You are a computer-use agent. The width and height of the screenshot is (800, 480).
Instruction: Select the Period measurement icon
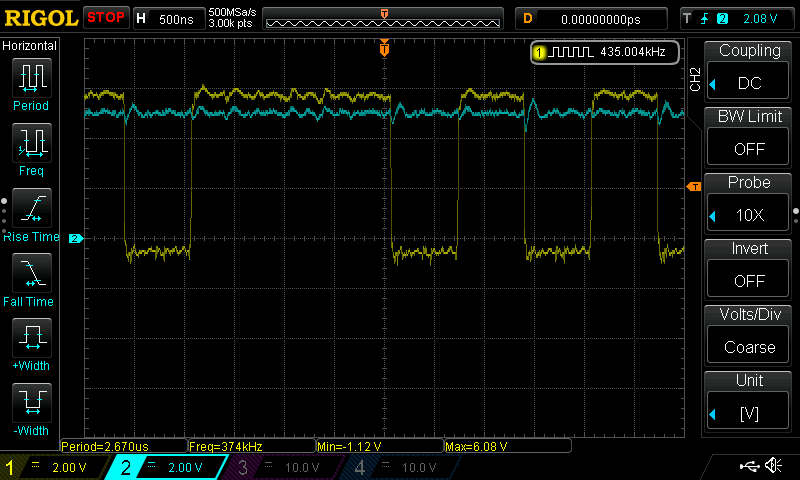[31, 77]
